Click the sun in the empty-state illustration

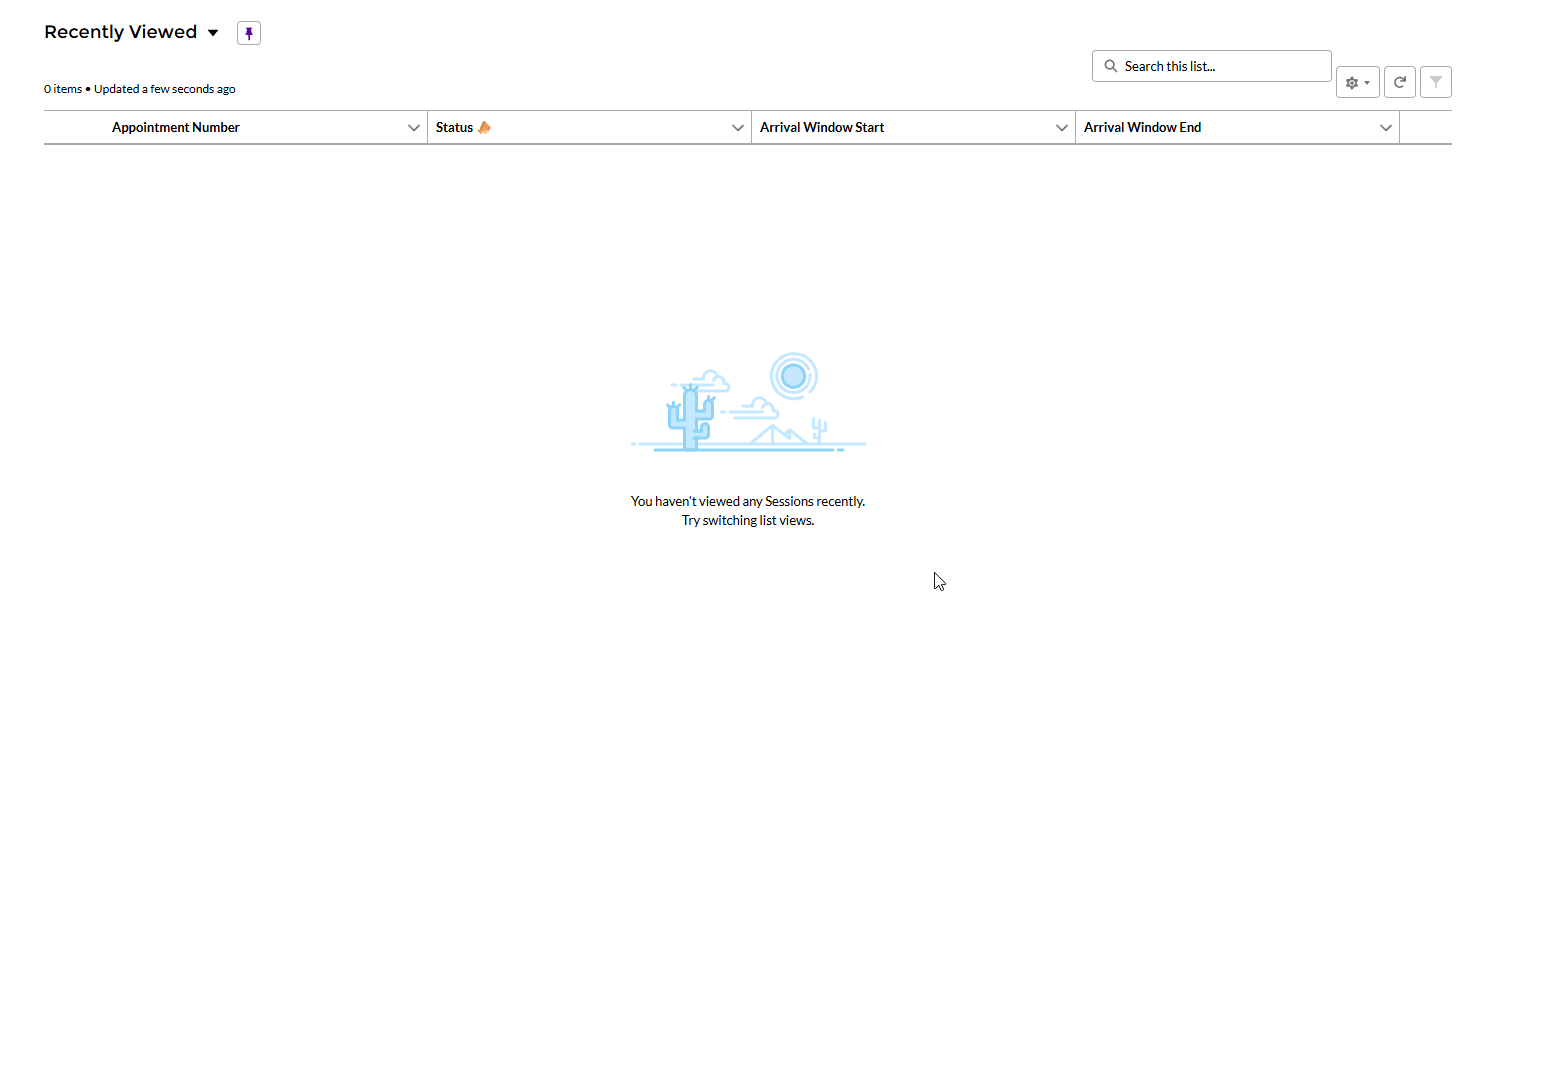click(x=793, y=376)
